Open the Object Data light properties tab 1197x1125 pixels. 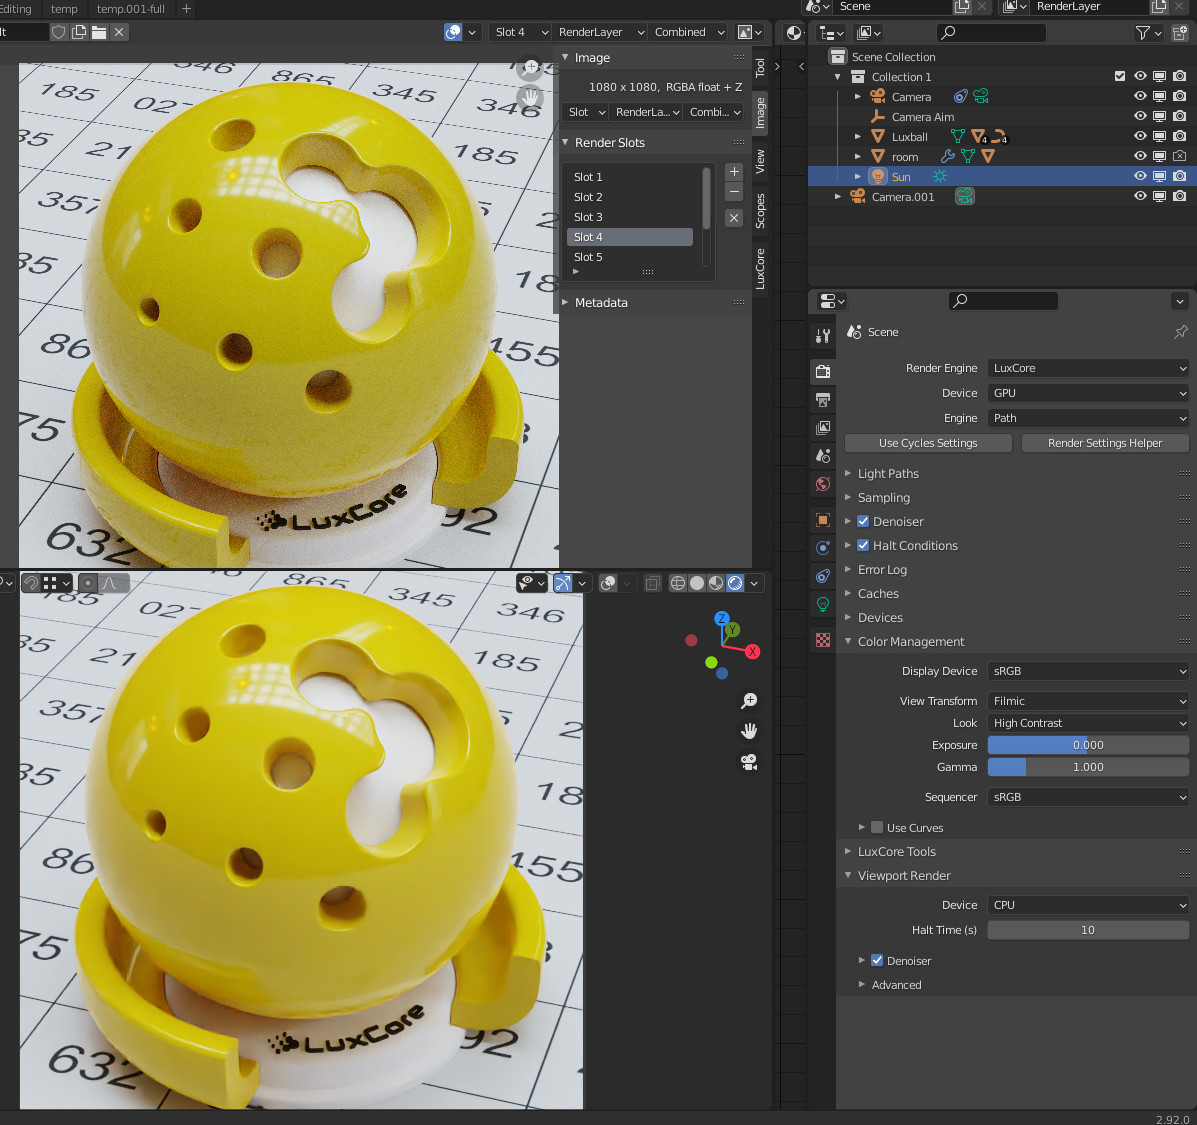click(x=823, y=604)
